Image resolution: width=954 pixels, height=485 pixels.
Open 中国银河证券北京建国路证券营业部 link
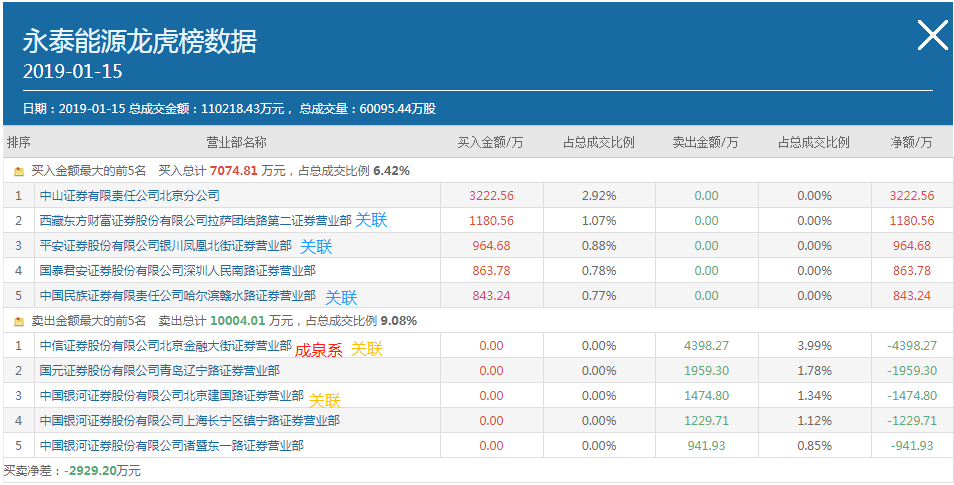(172, 396)
